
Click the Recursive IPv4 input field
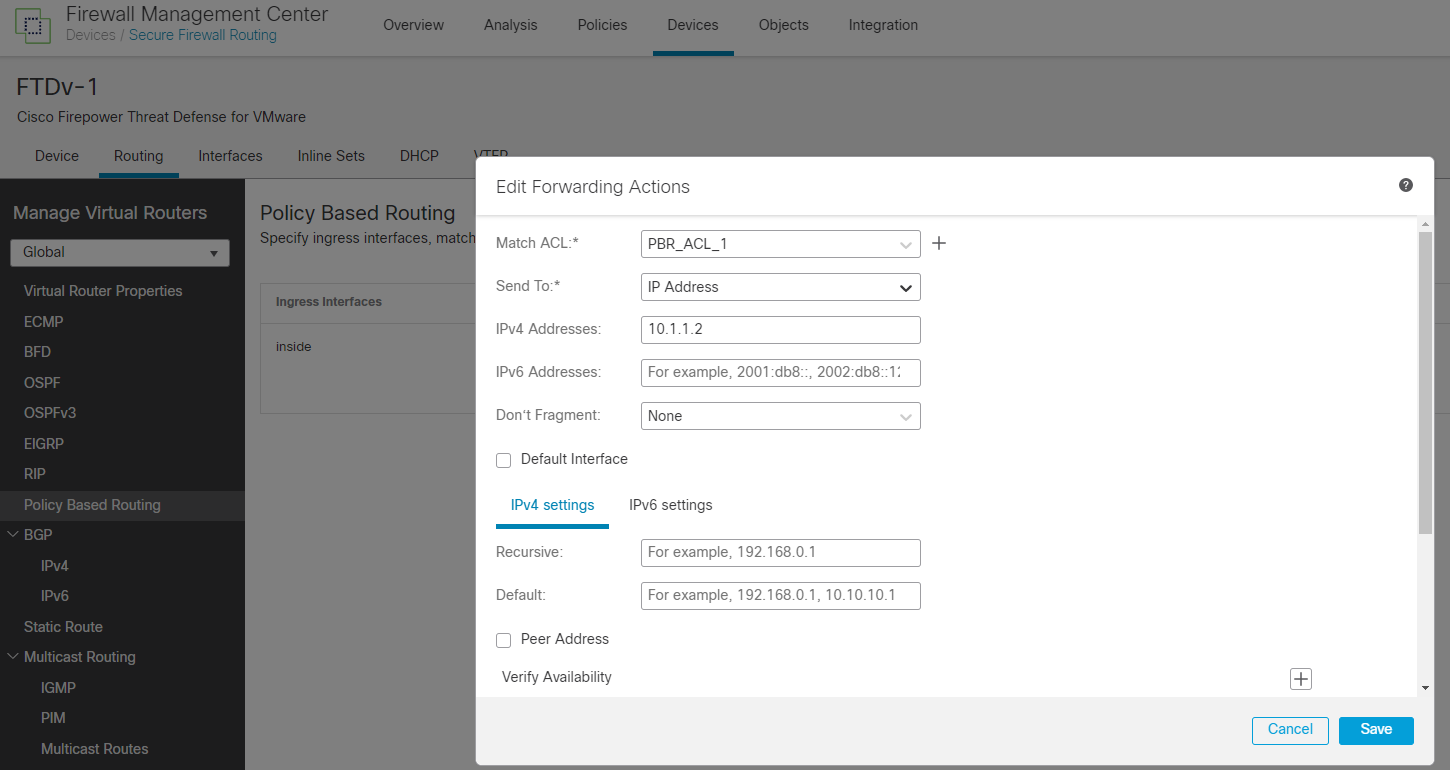[780, 553]
